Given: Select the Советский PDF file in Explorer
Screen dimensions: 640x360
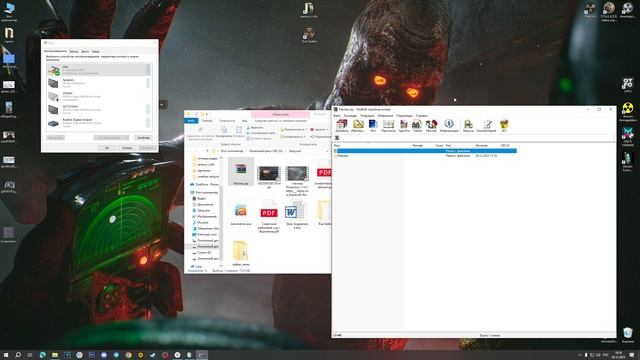Looking at the screenshot, I should [x=269, y=217].
